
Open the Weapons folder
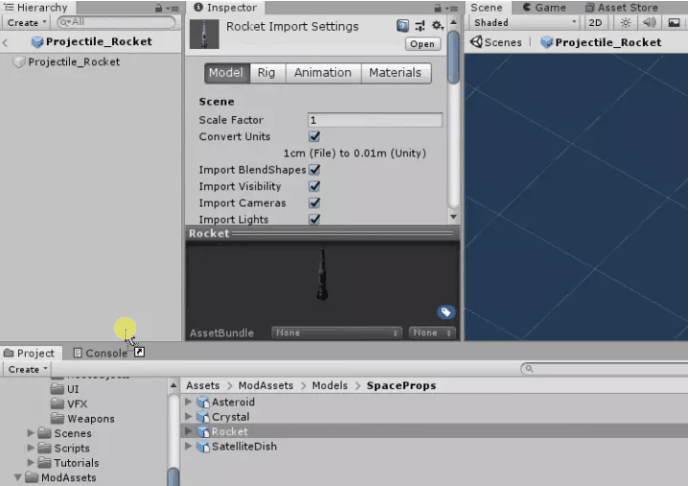[82, 419]
